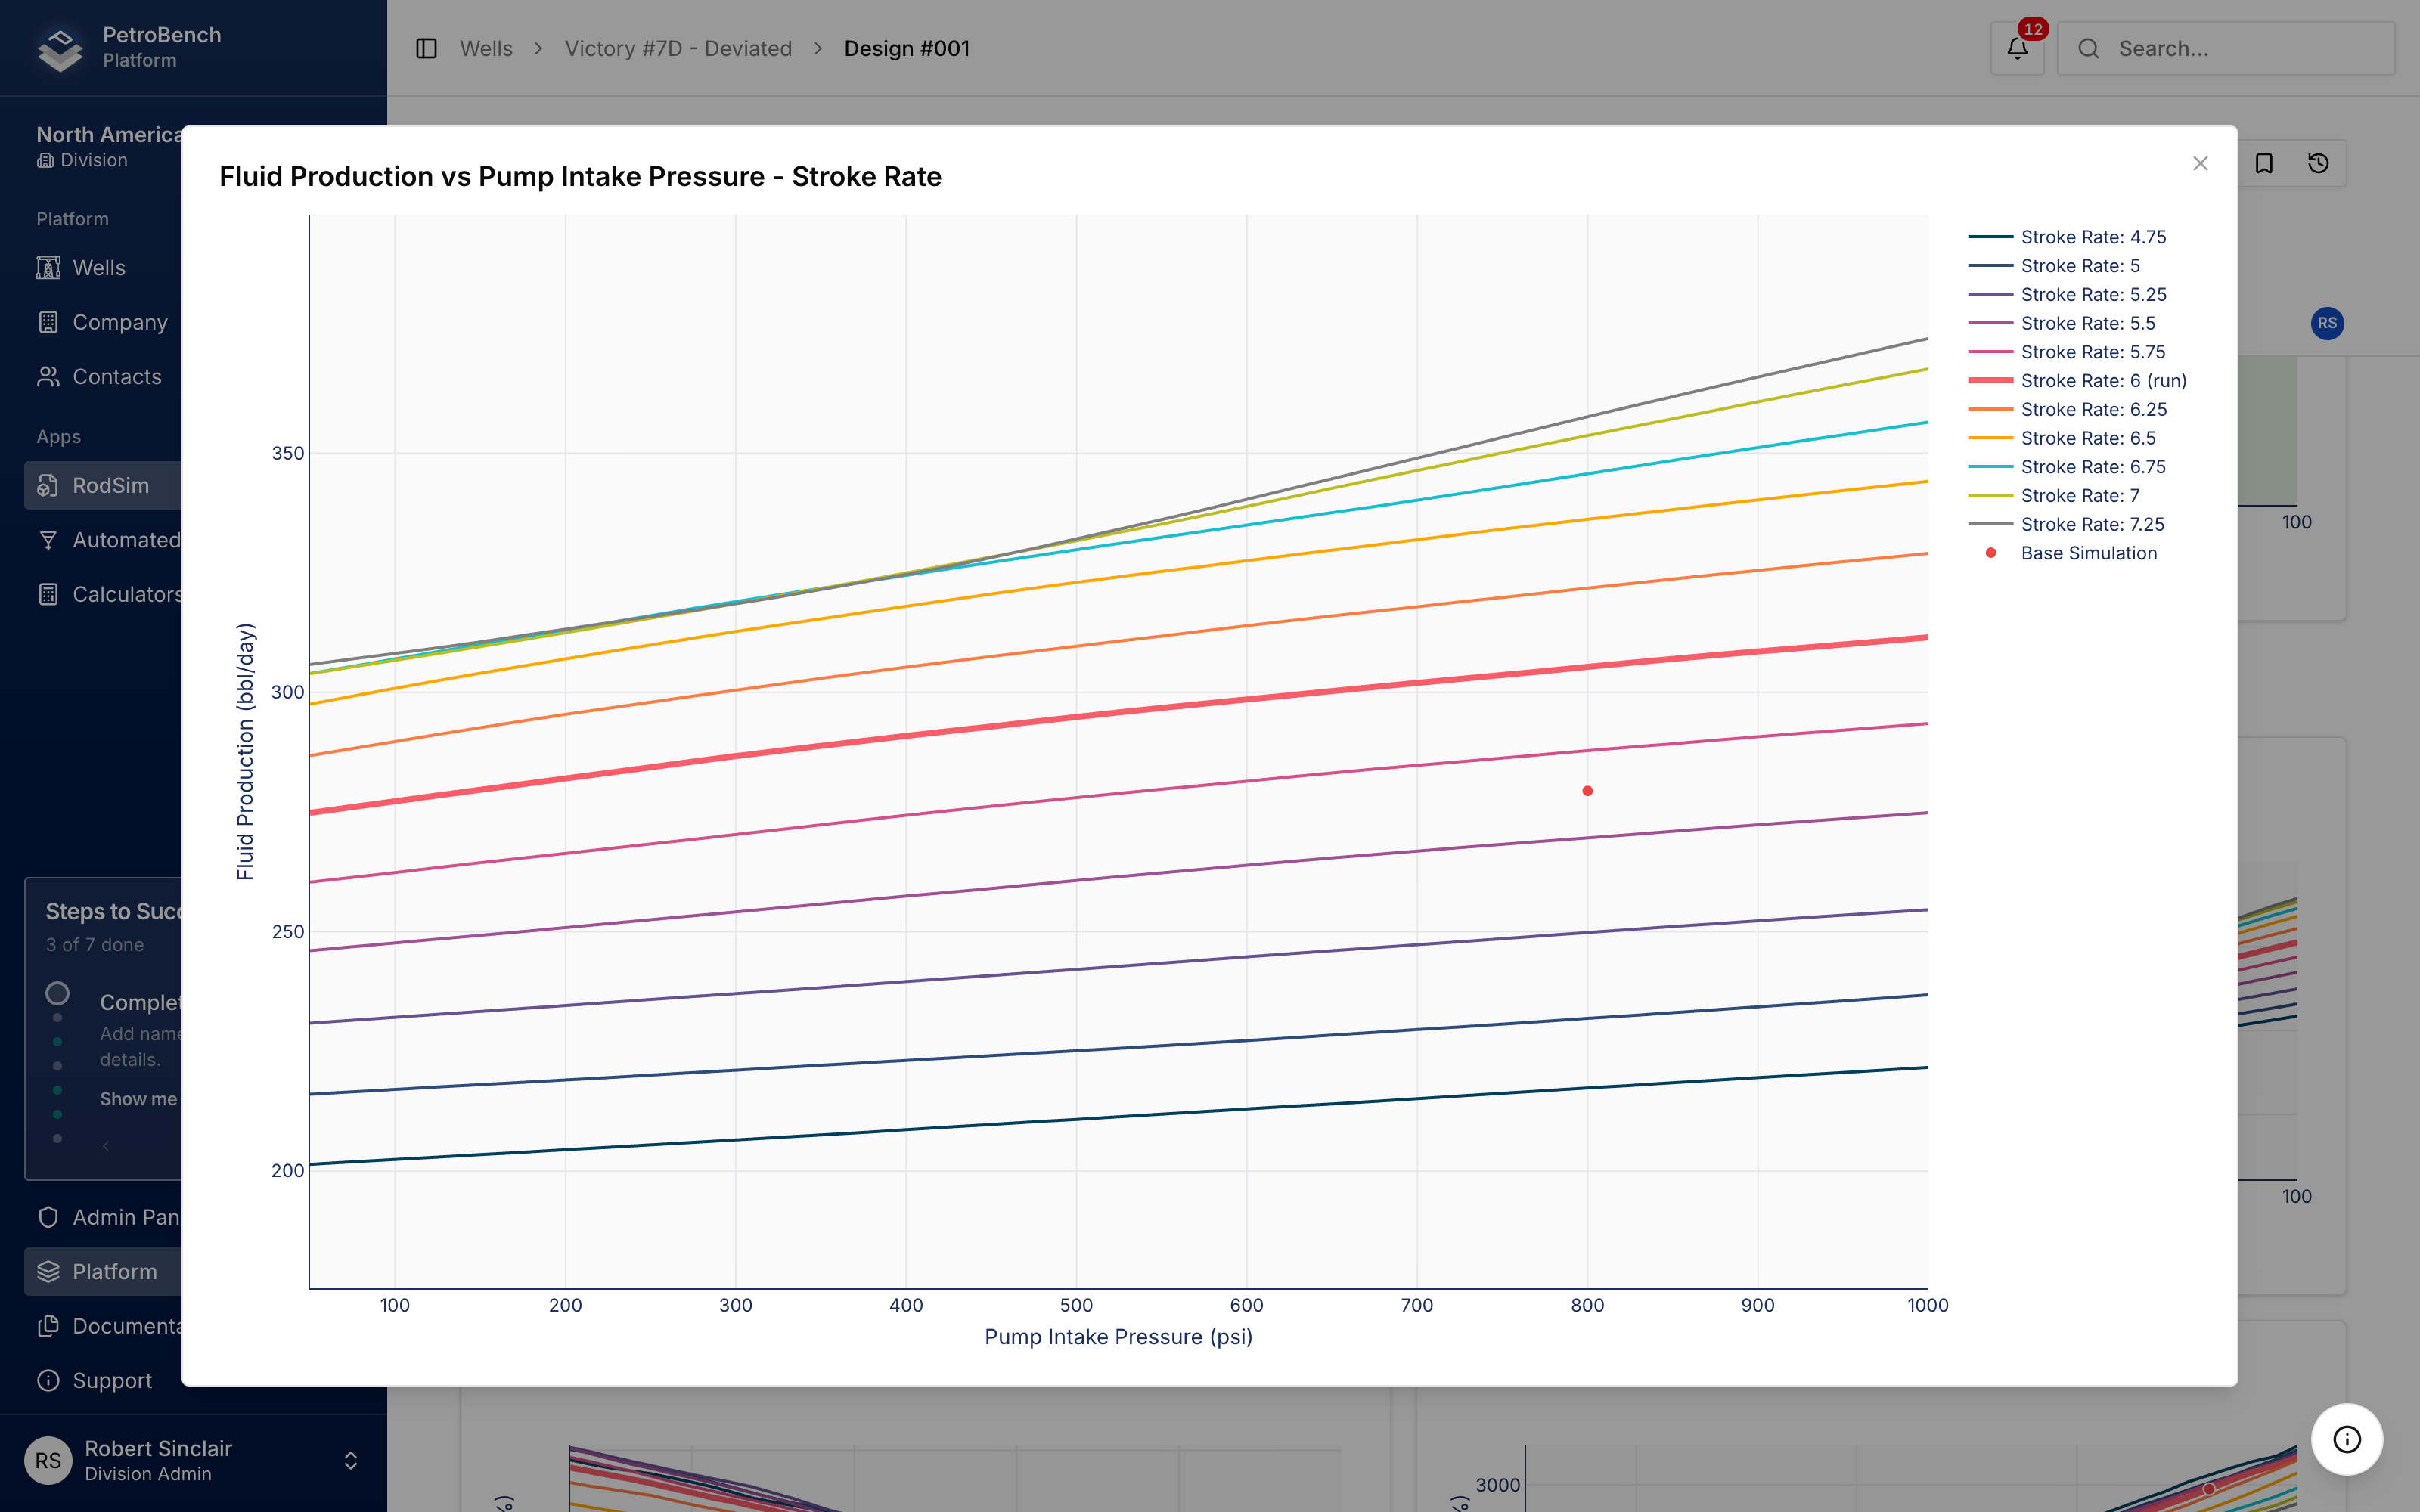Open the history clock icon

[x=2318, y=163]
